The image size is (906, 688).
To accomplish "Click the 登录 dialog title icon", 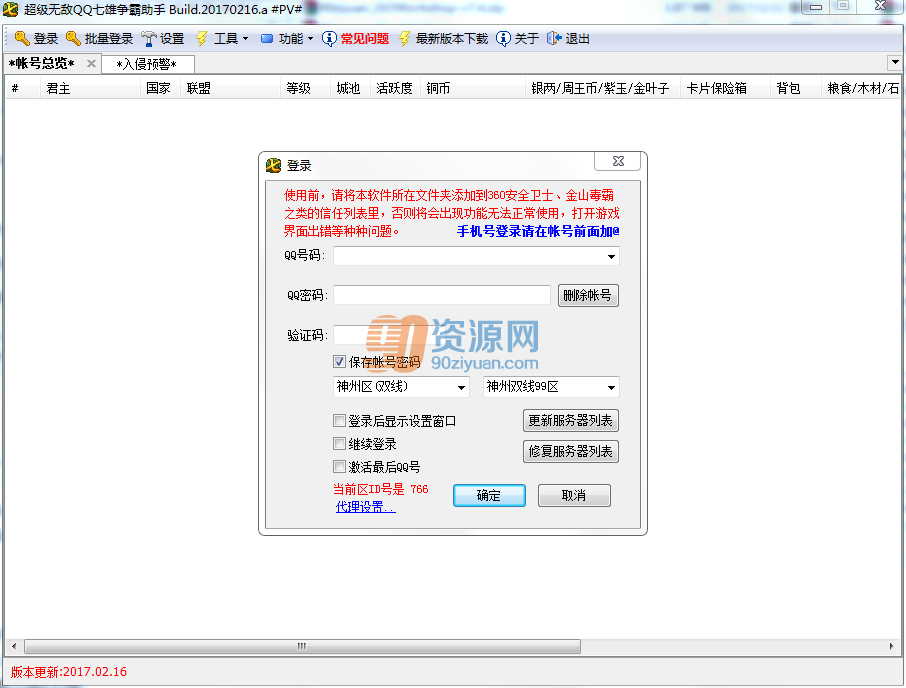I will click(x=273, y=166).
